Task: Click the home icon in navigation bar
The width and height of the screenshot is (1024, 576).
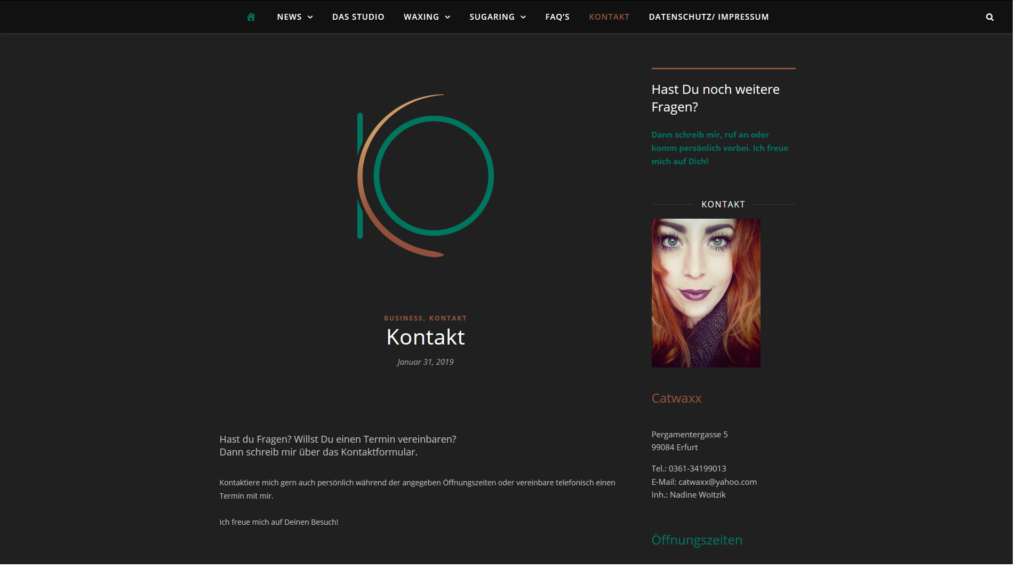Action: [x=251, y=17]
